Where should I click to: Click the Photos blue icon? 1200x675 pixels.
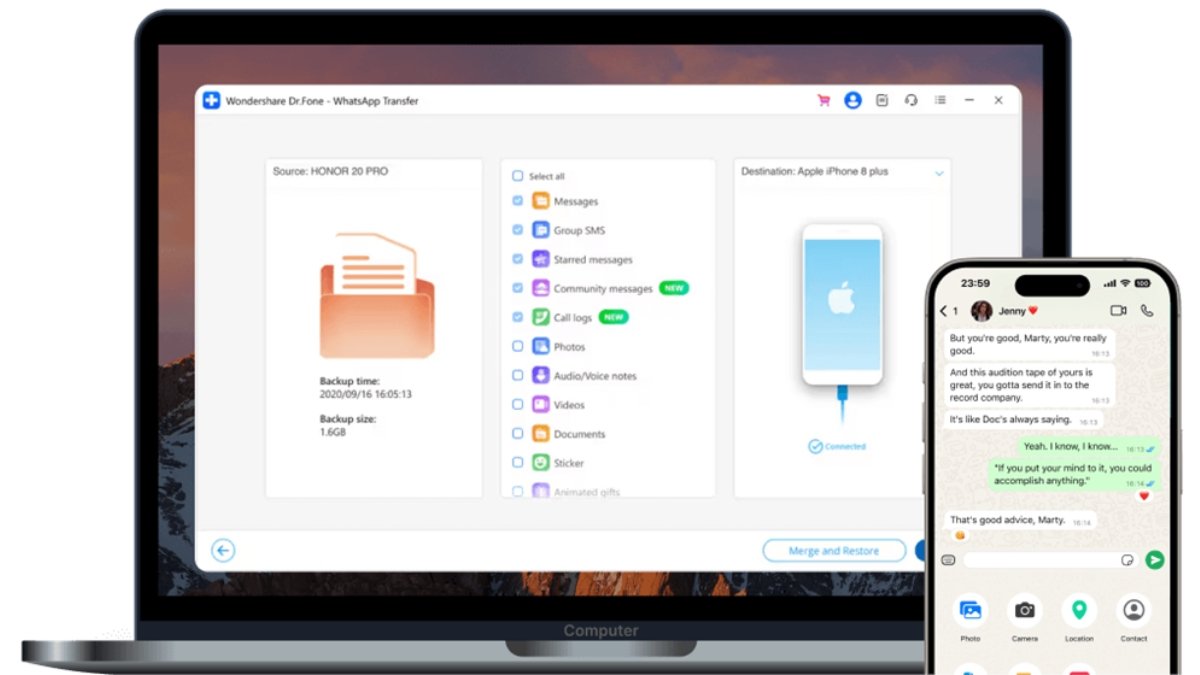(x=540, y=346)
